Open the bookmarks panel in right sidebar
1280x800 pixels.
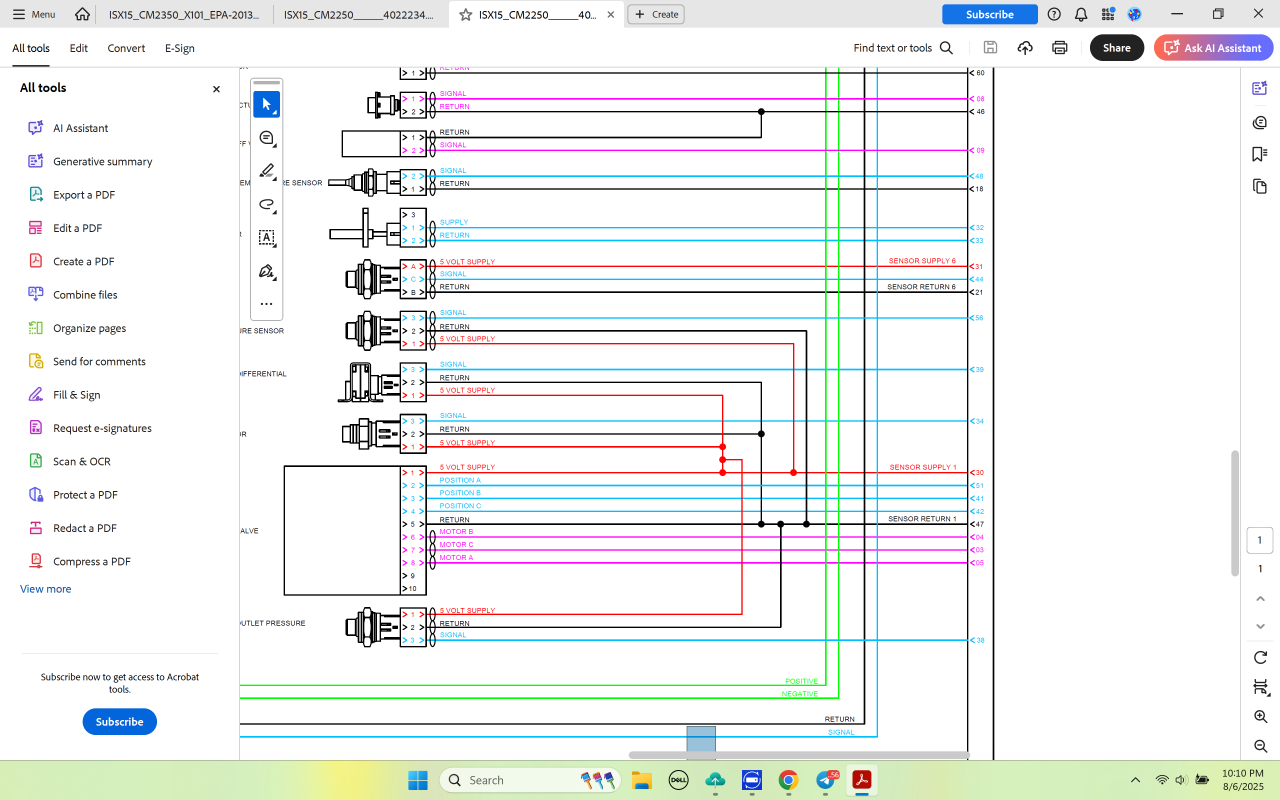(1260, 154)
